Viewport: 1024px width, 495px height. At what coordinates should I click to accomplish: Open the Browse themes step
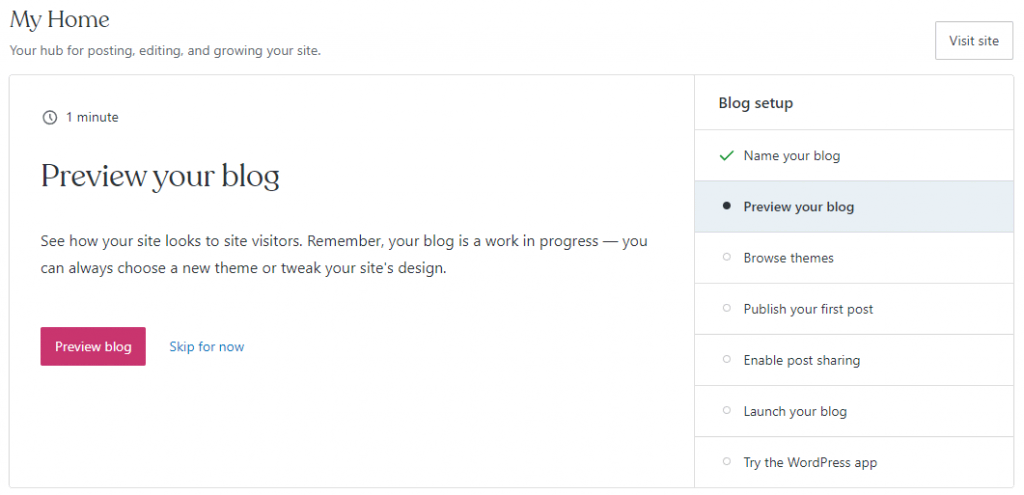pos(789,258)
